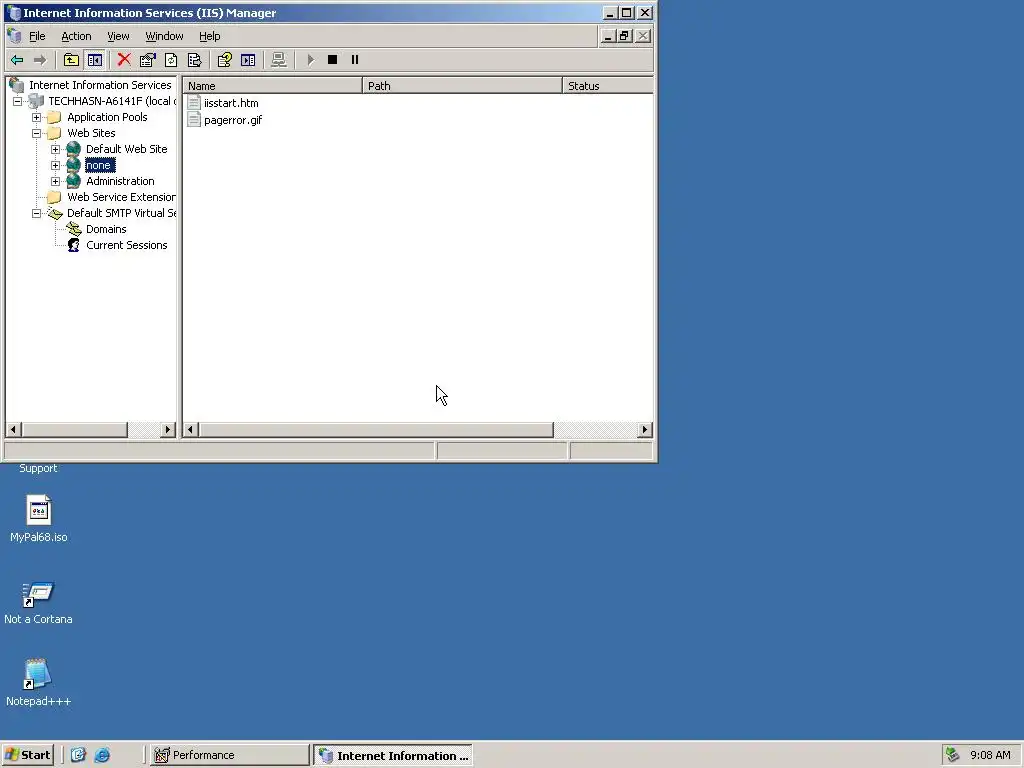Open the View menu

tap(118, 36)
